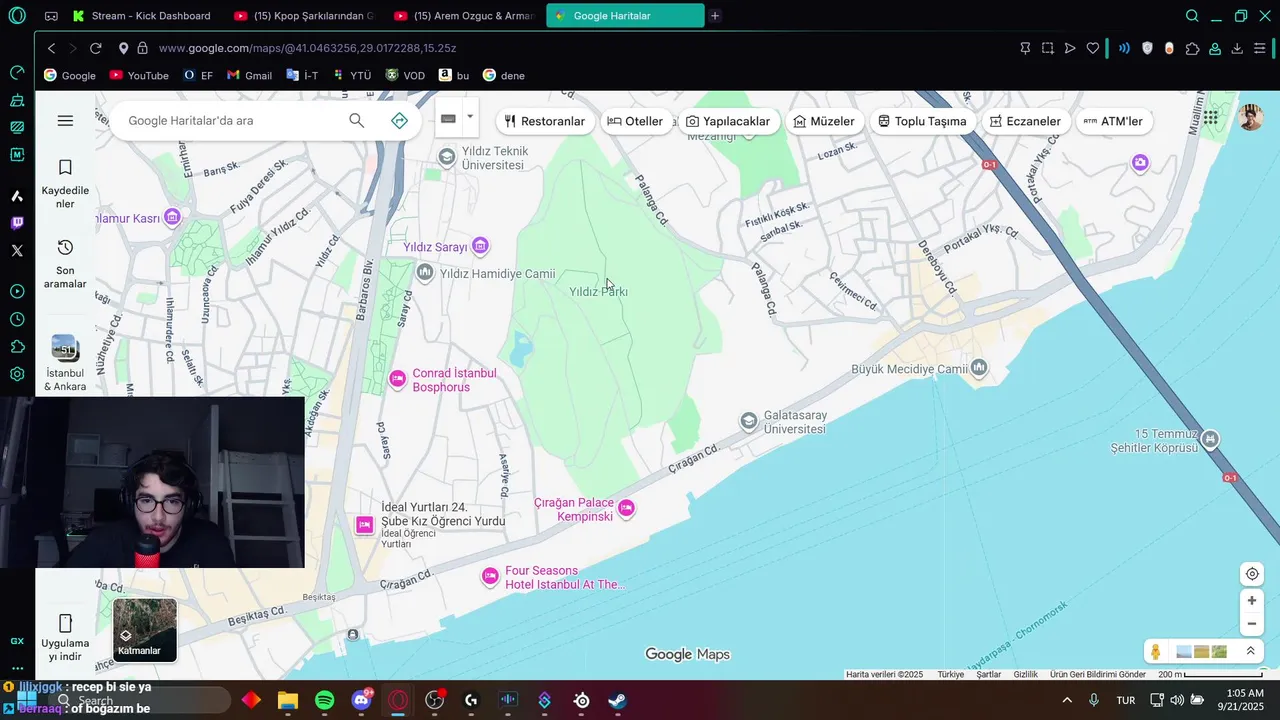Click the Yıldız Sarayı map pin

[x=480, y=245]
